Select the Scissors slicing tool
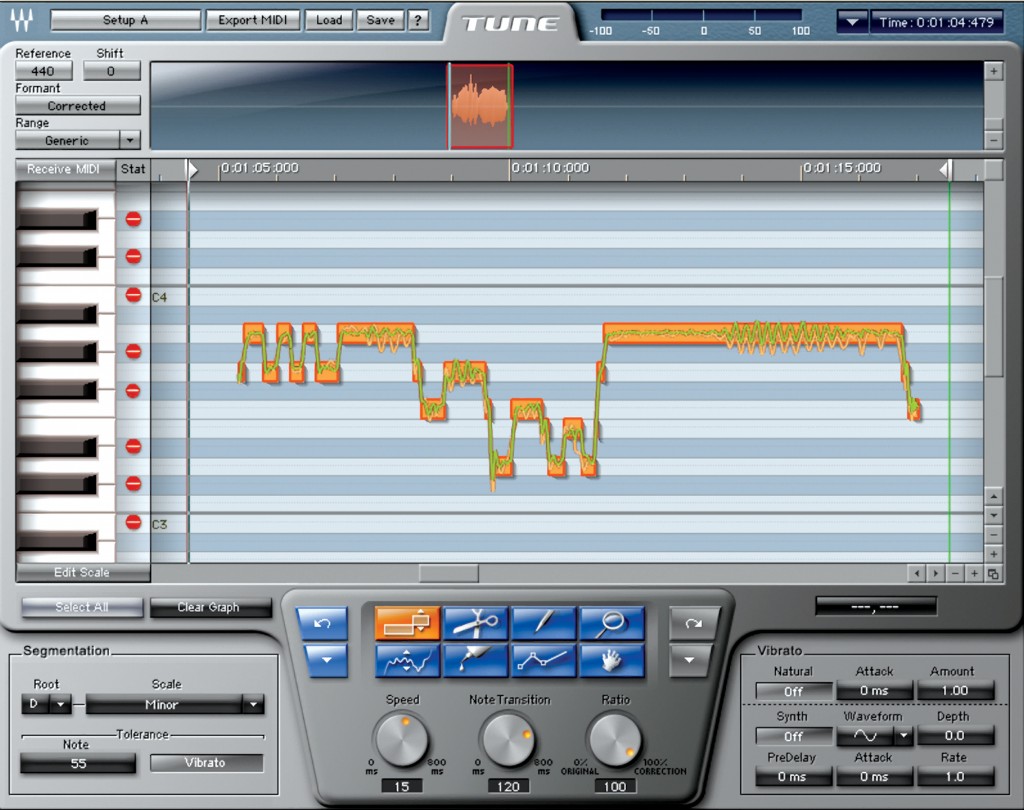The height and width of the screenshot is (810, 1024). click(x=475, y=621)
